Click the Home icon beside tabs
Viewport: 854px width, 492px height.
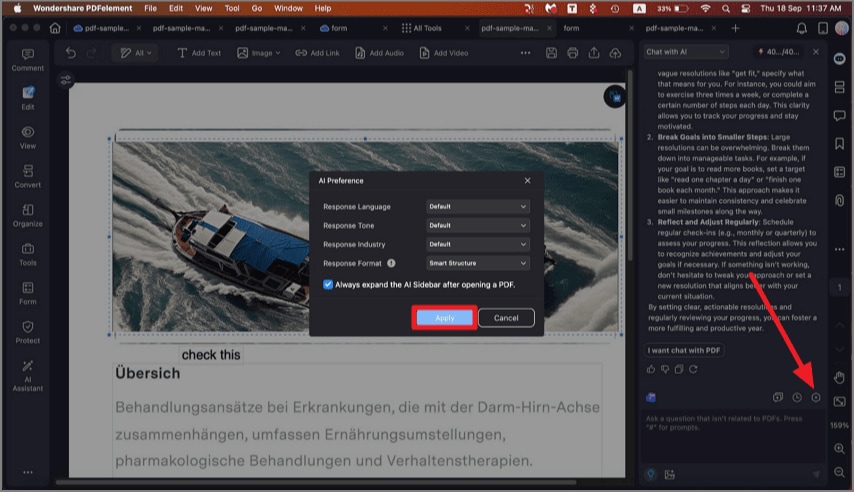pos(55,28)
